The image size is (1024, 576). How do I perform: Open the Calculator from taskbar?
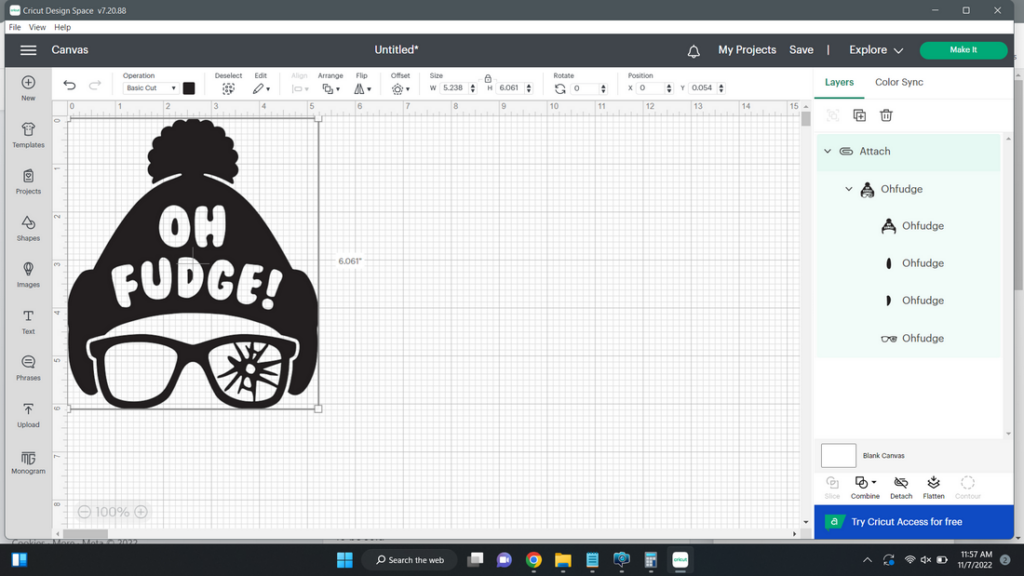coord(650,560)
